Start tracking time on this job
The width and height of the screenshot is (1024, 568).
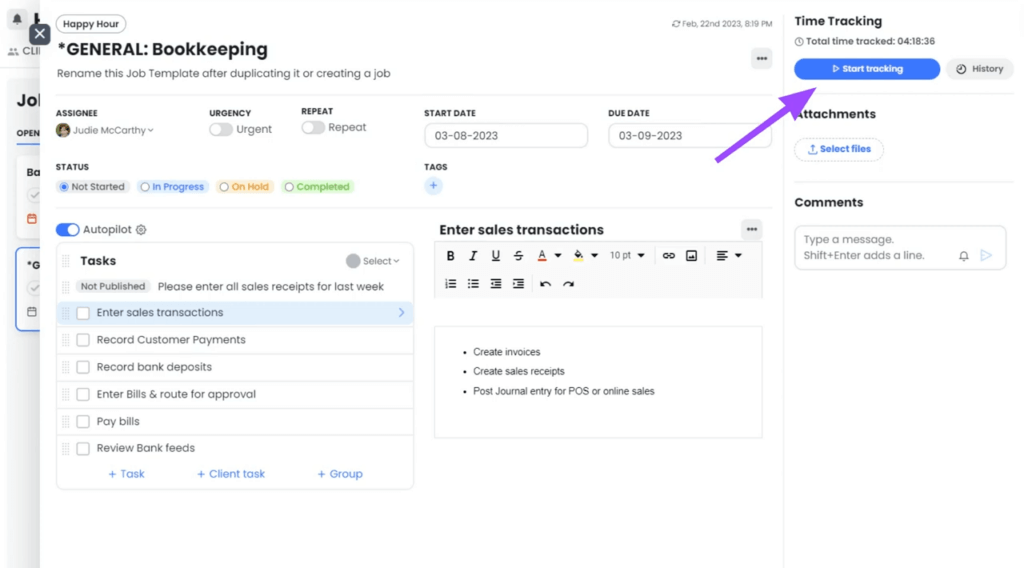867,69
